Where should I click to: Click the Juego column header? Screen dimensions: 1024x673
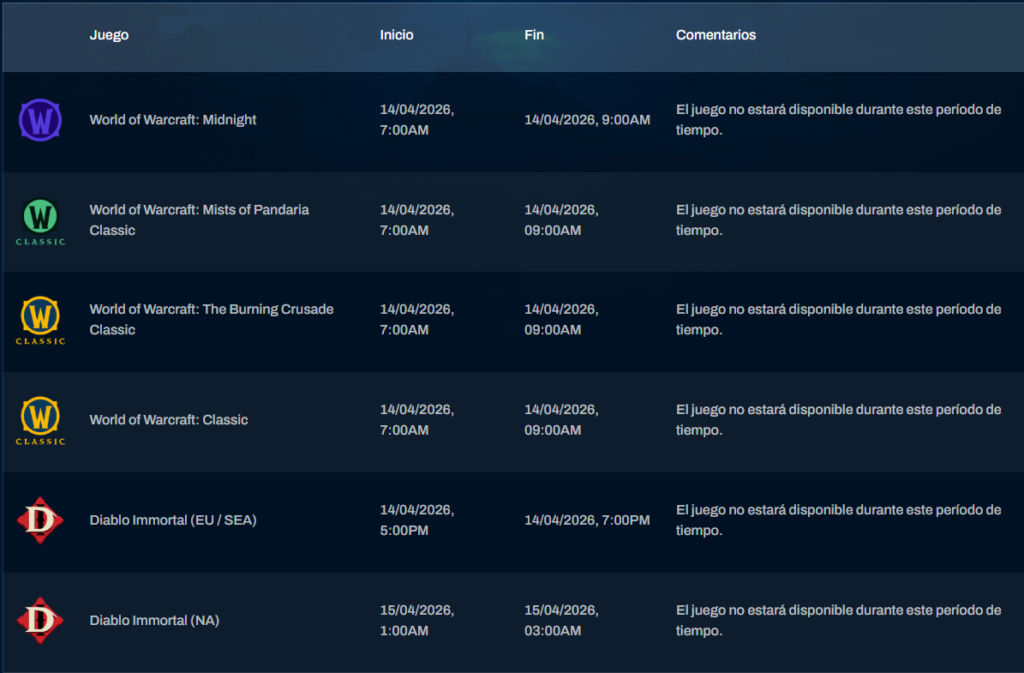109,35
